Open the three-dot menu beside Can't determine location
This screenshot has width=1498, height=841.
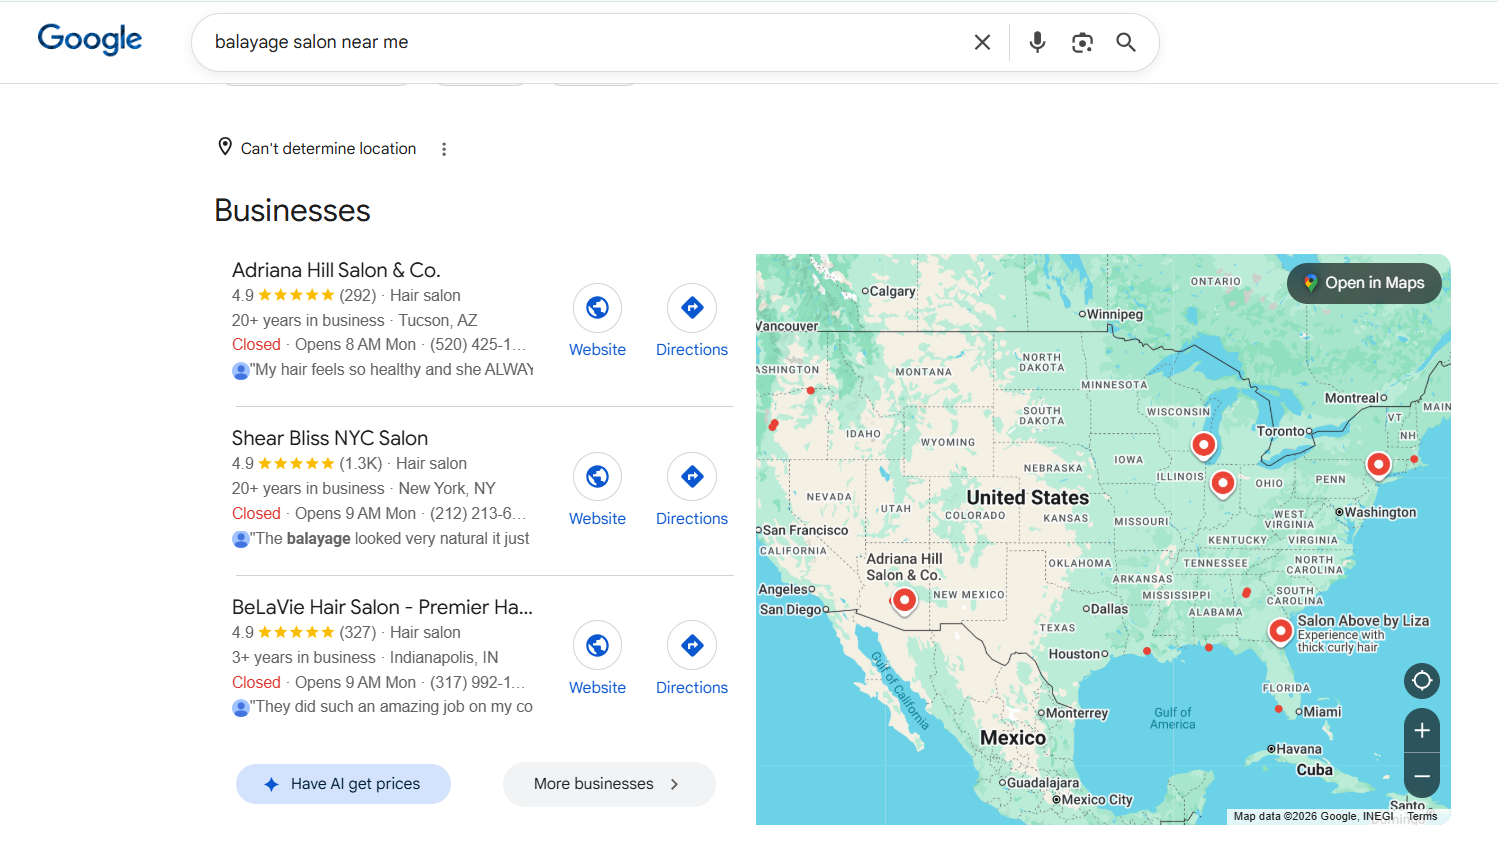[444, 149]
